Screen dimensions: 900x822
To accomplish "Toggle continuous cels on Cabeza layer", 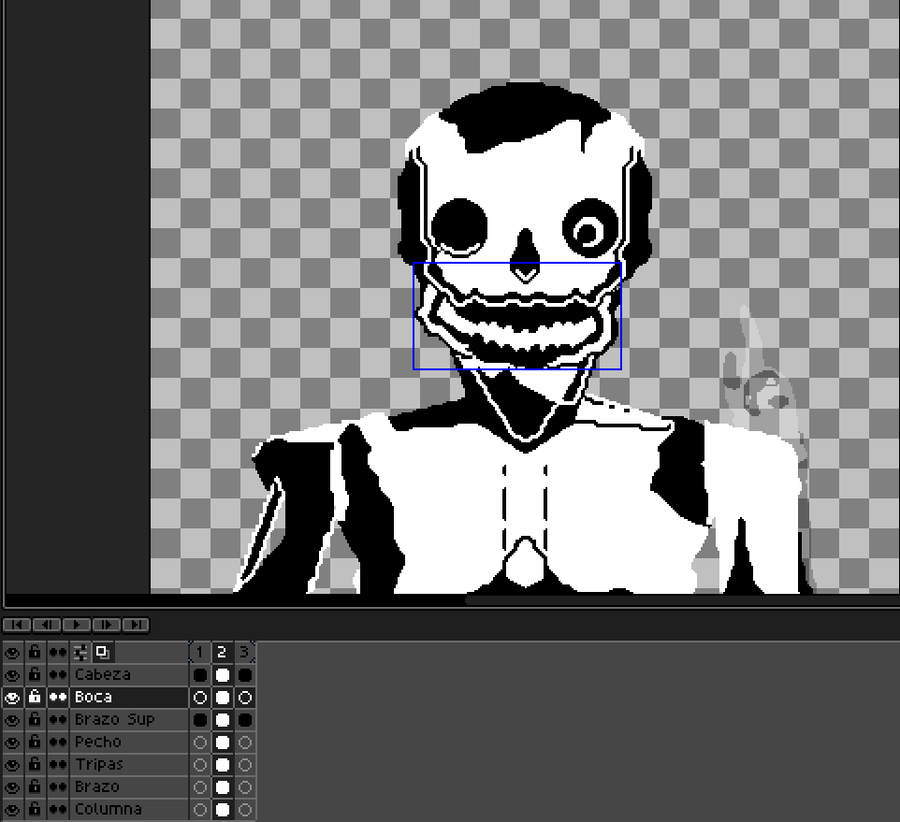I will pos(57,674).
